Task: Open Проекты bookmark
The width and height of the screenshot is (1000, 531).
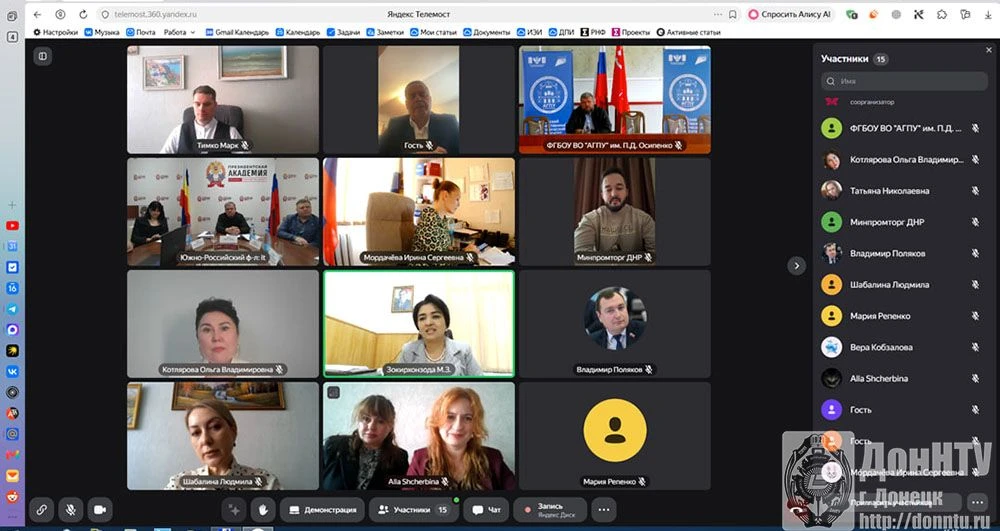Action: point(631,32)
